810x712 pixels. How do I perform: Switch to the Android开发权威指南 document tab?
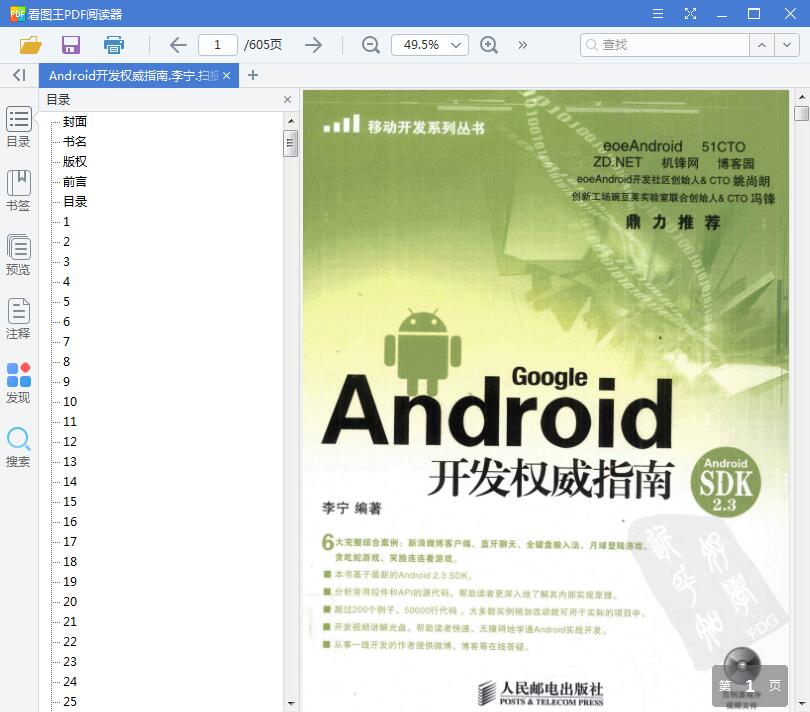130,75
